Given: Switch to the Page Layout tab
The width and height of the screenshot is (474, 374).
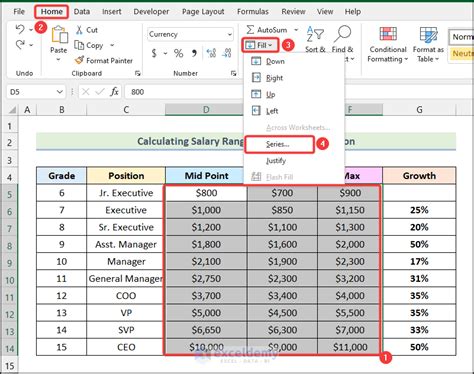Looking at the screenshot, I should pyautogui.click(x=203, y=12).
